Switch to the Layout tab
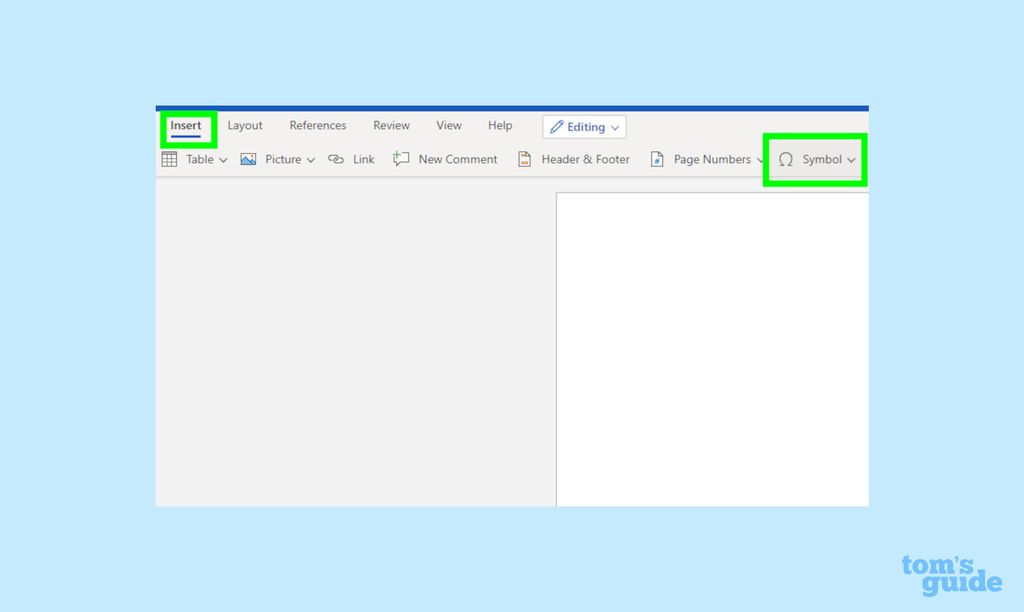Viewport: 1024px width, 612px height. pos(245,125)
